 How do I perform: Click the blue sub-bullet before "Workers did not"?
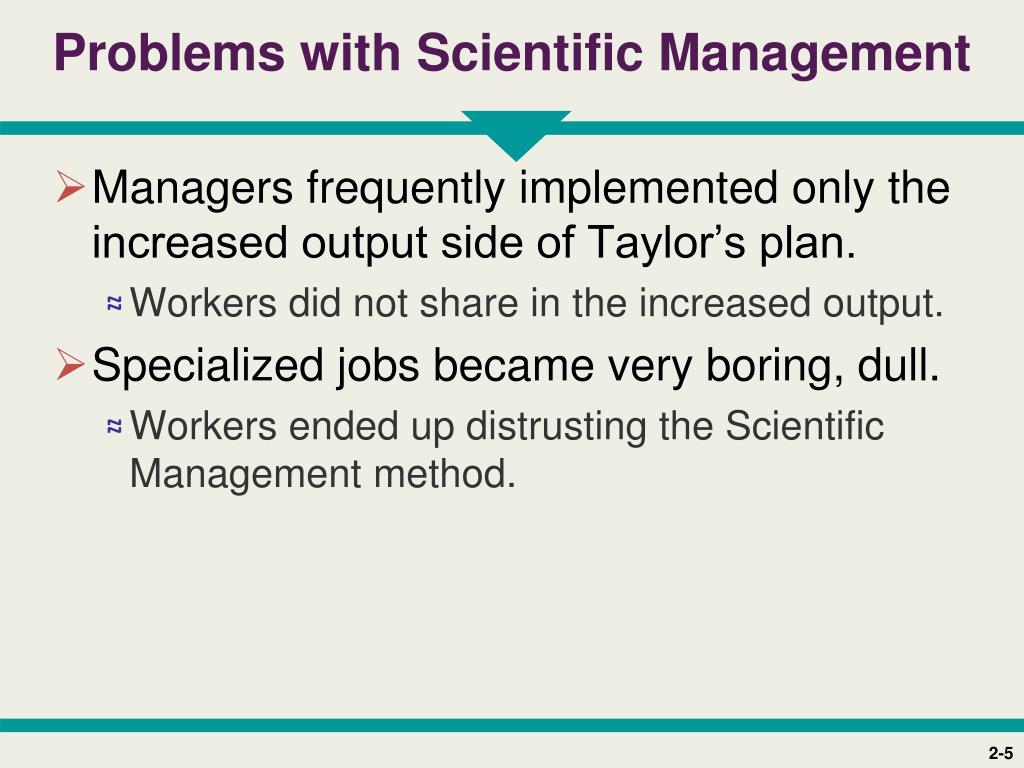click(115, 303)
